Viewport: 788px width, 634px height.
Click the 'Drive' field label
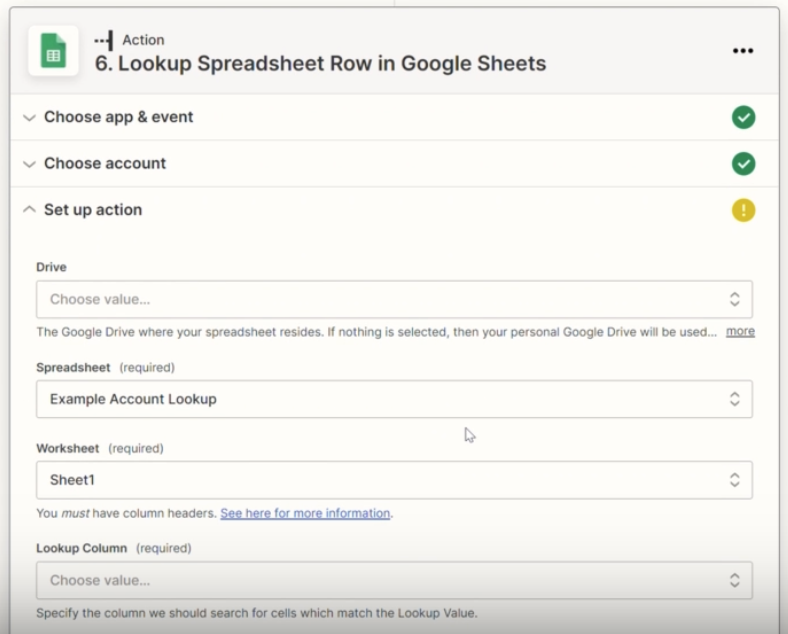51,267
